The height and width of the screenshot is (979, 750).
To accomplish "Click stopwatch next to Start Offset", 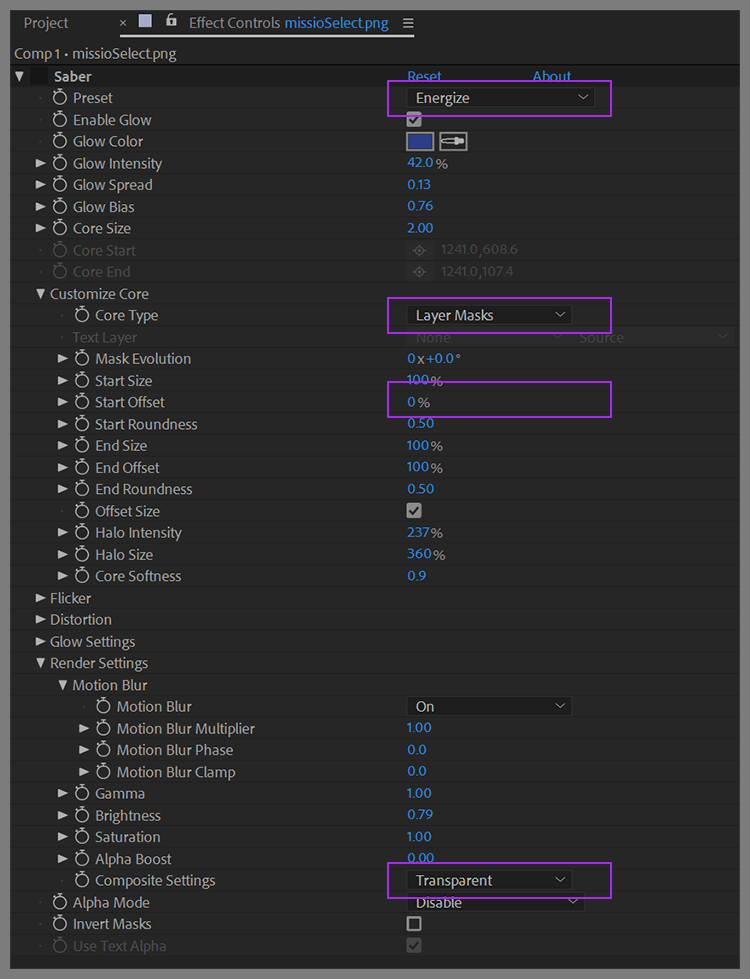I will 82,402.
